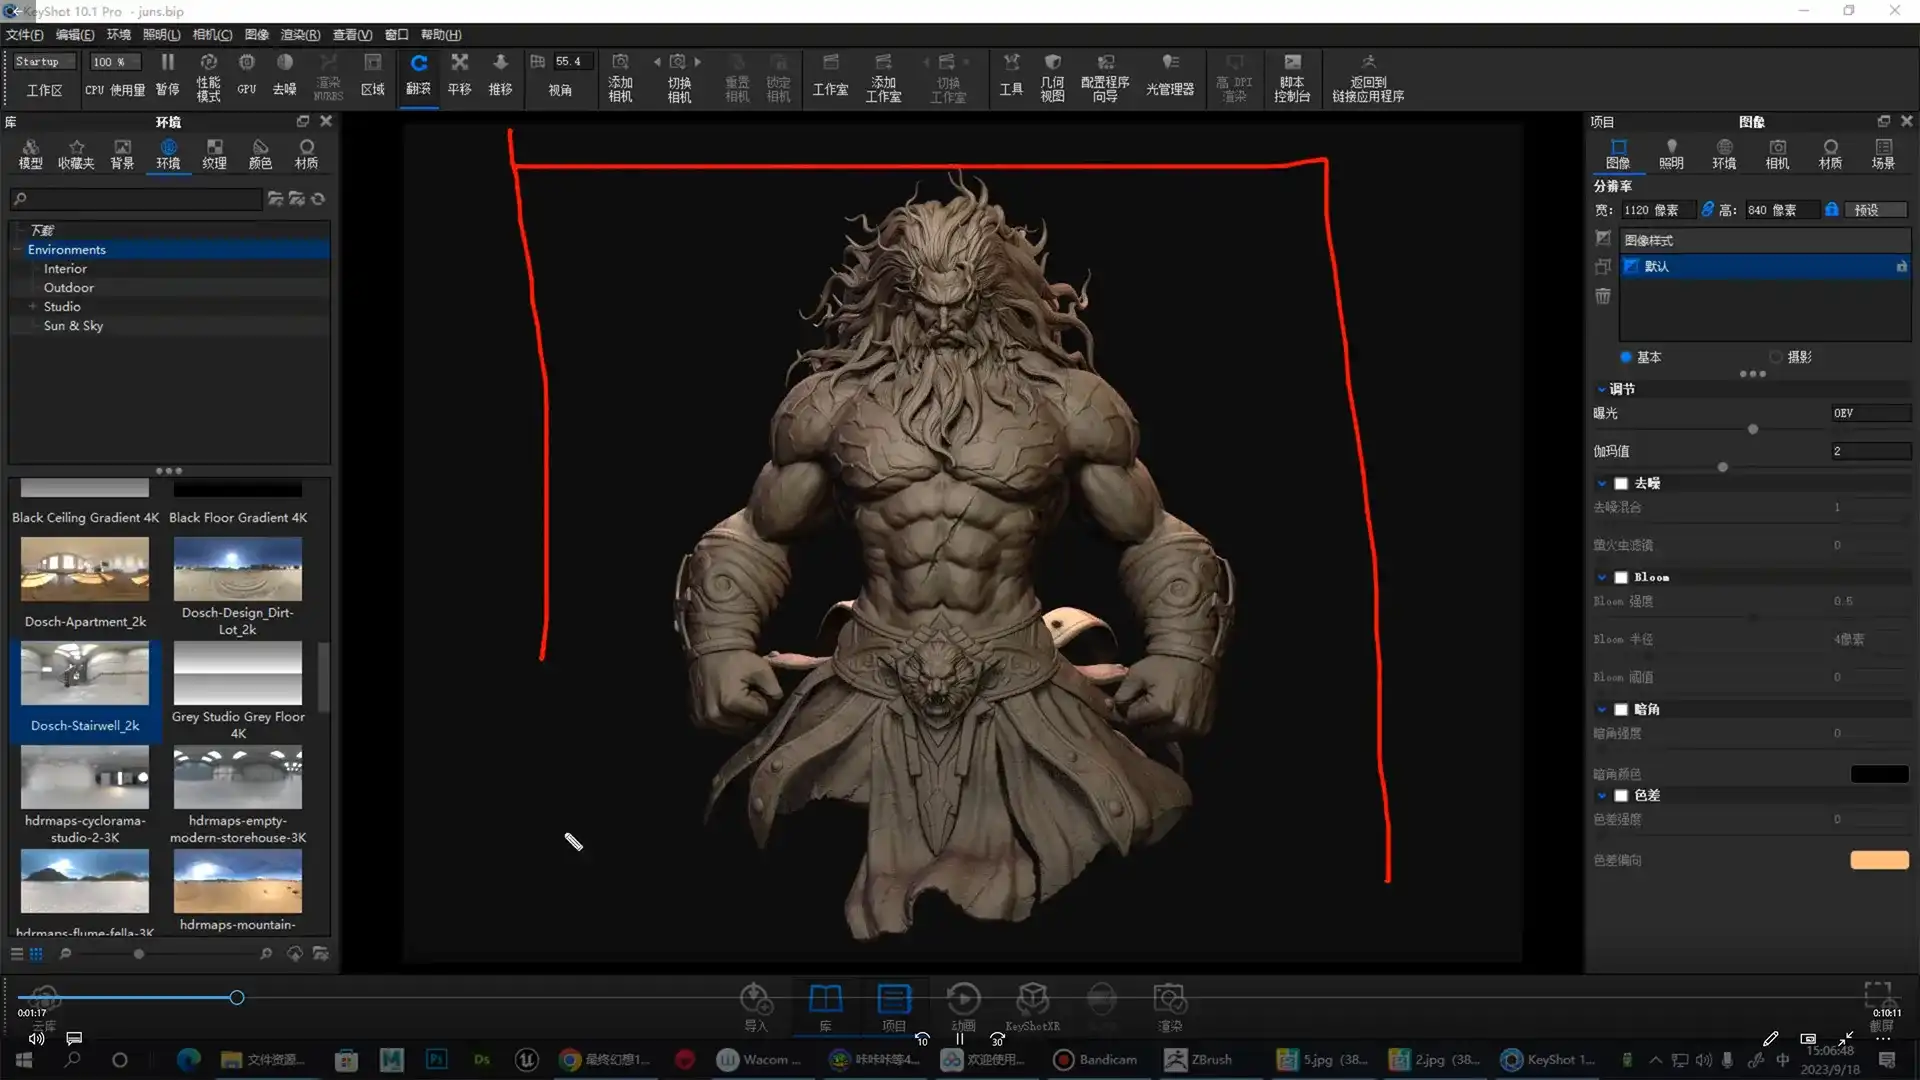Open KeyShotXR from the bottom toolbar
The width and height of the screenshot is (1920, 1080).
1033,1005
